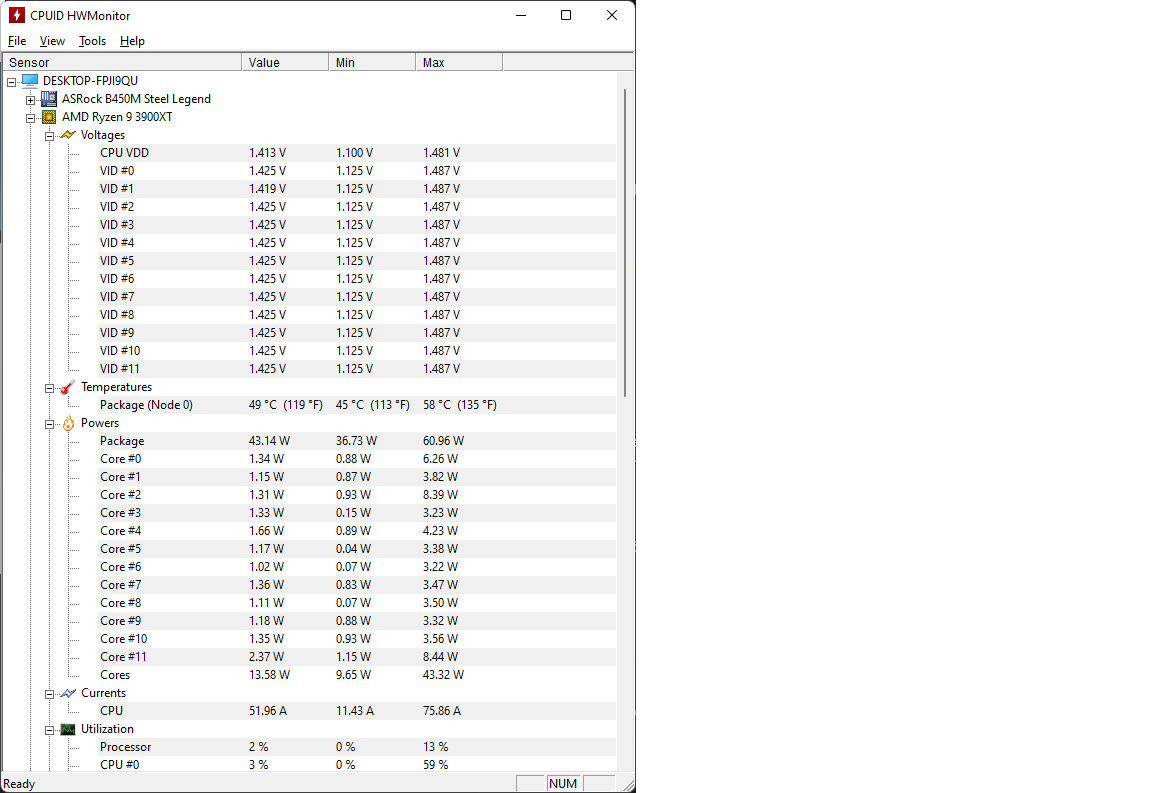Click the Min column header
This screenshot has height=793, width=1152.
(372, 62)
